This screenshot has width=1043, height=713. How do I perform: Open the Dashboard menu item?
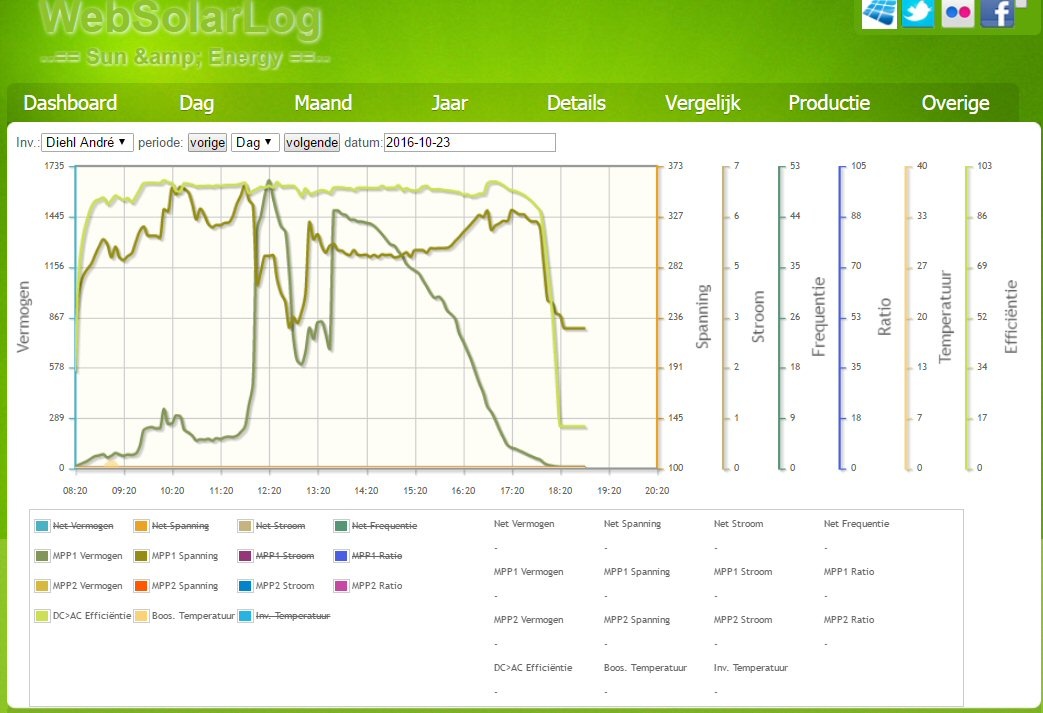point(70,103)
